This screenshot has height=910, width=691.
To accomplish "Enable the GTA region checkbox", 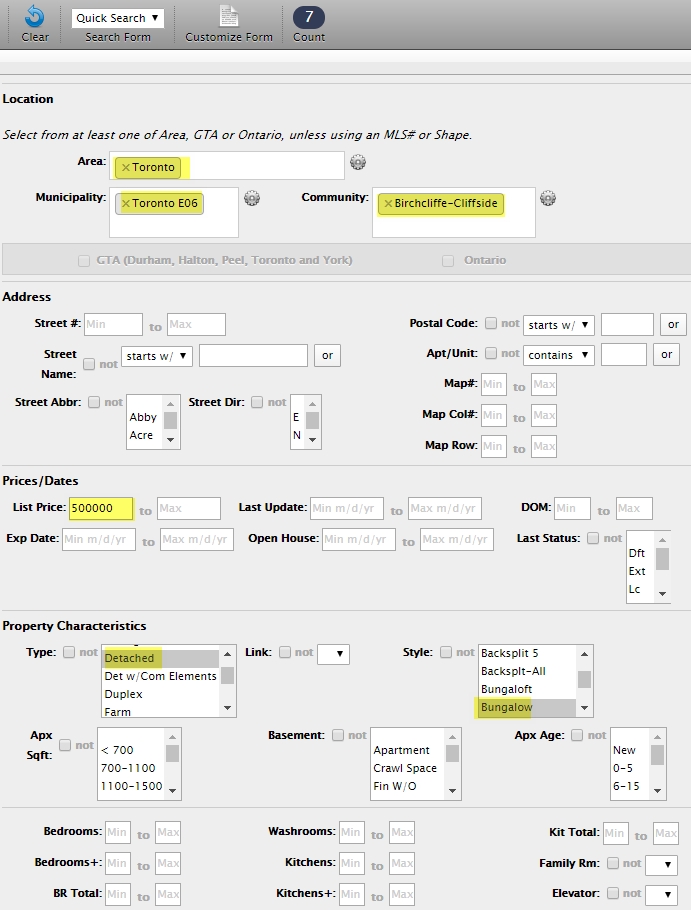I will coord(85,261).
